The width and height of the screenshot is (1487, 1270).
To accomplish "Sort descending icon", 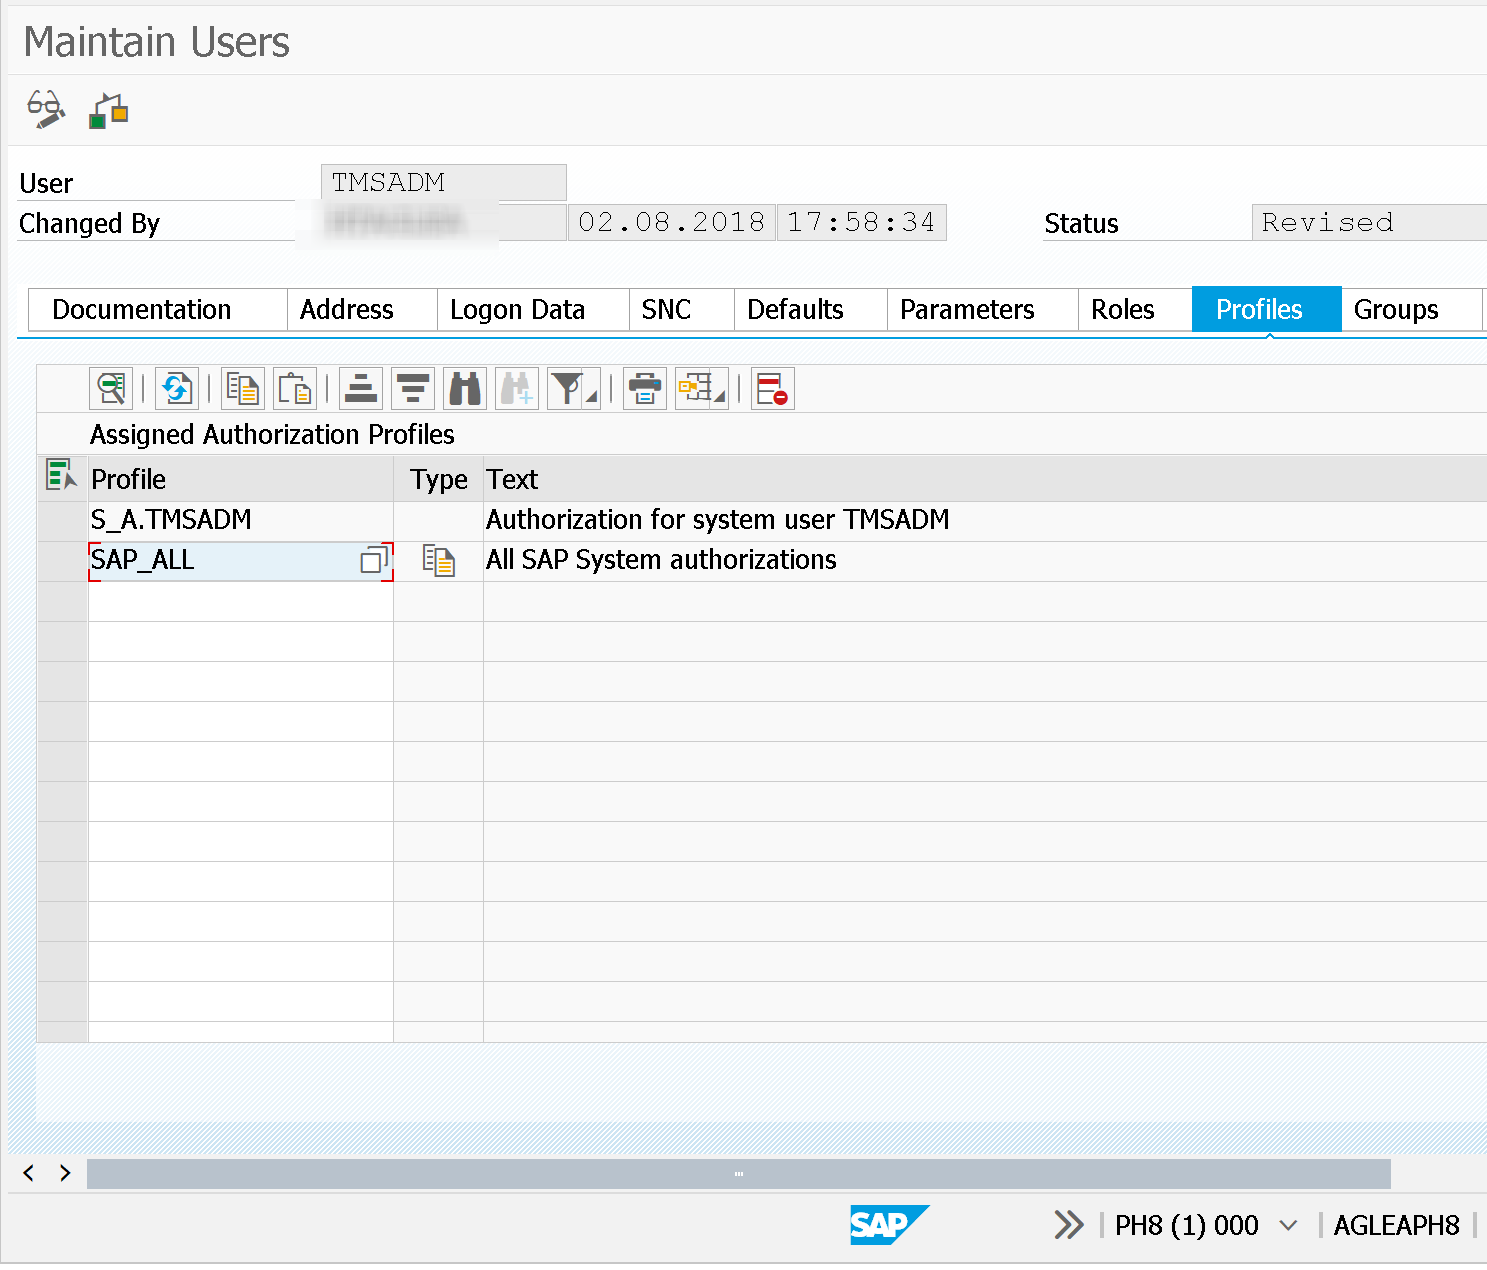I will tap(413, 388).
